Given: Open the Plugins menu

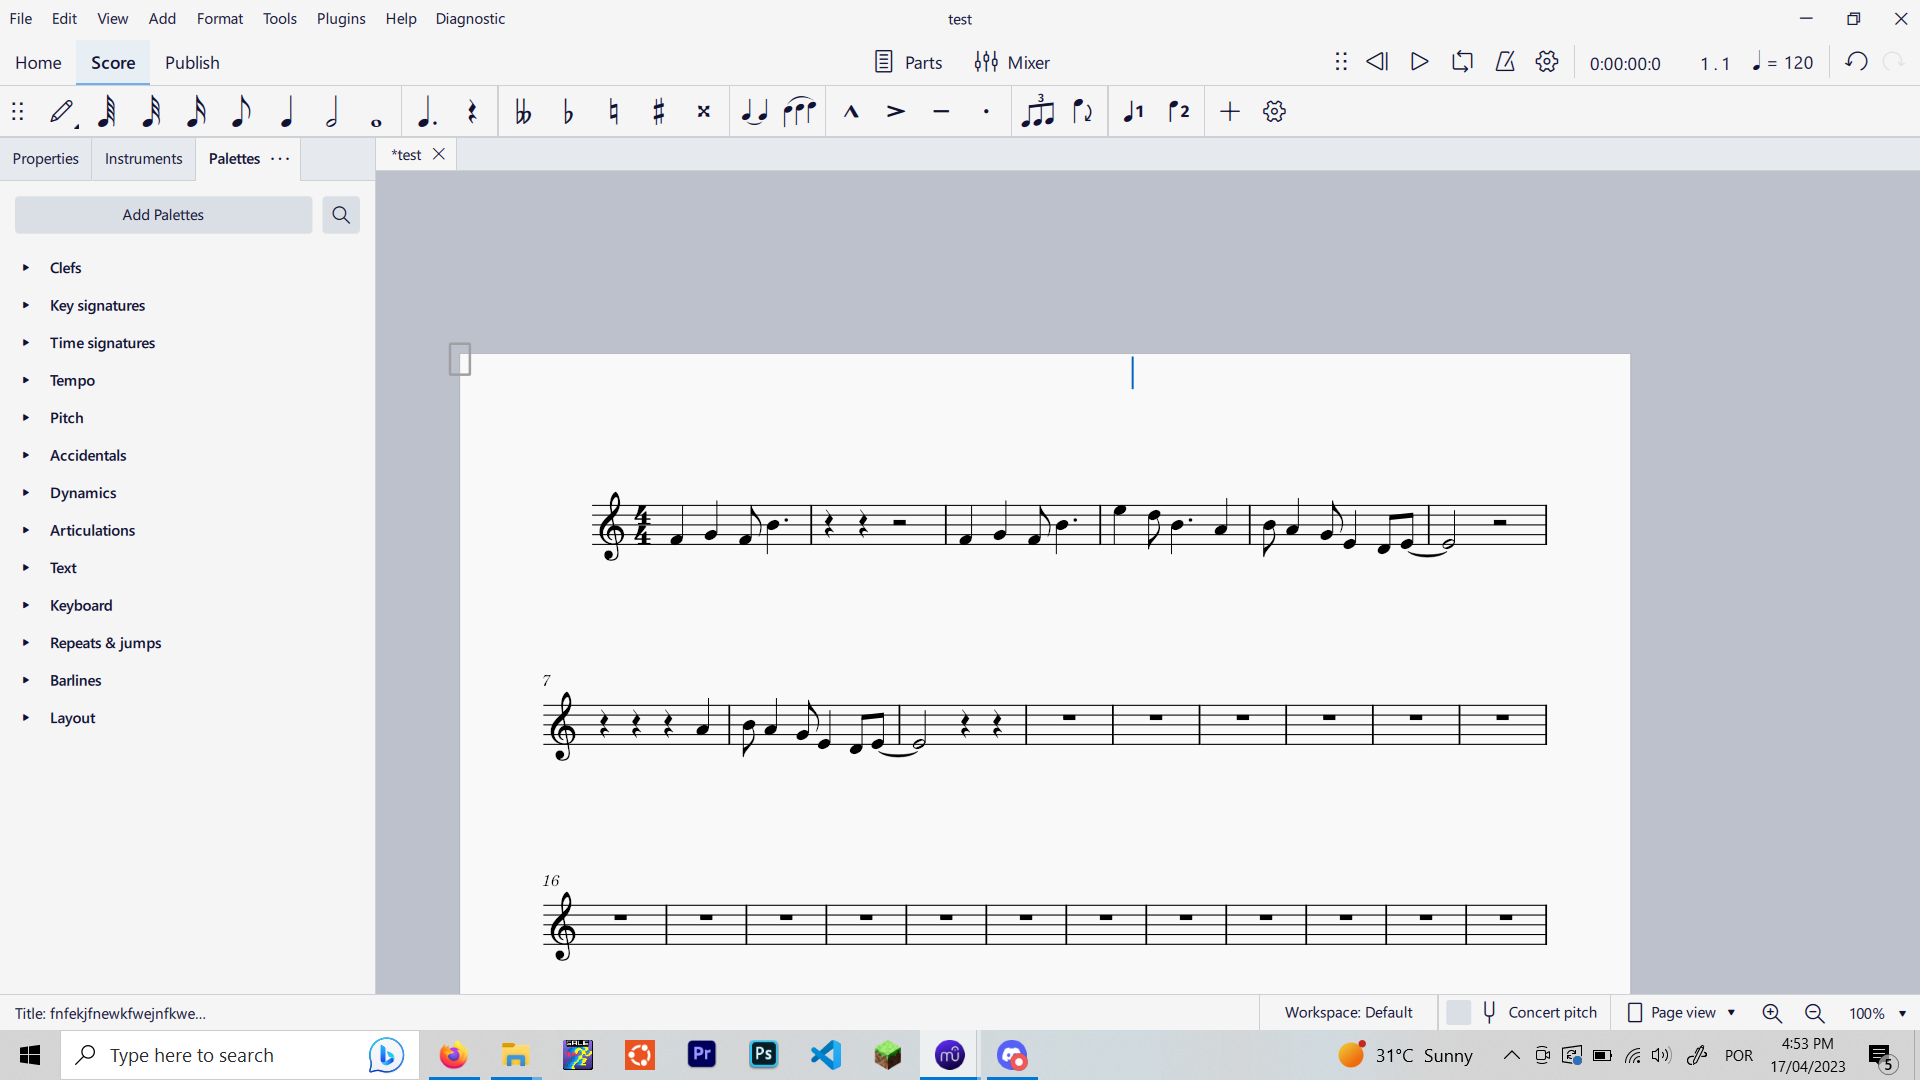Looking at the screenshot, I should 340,18.
